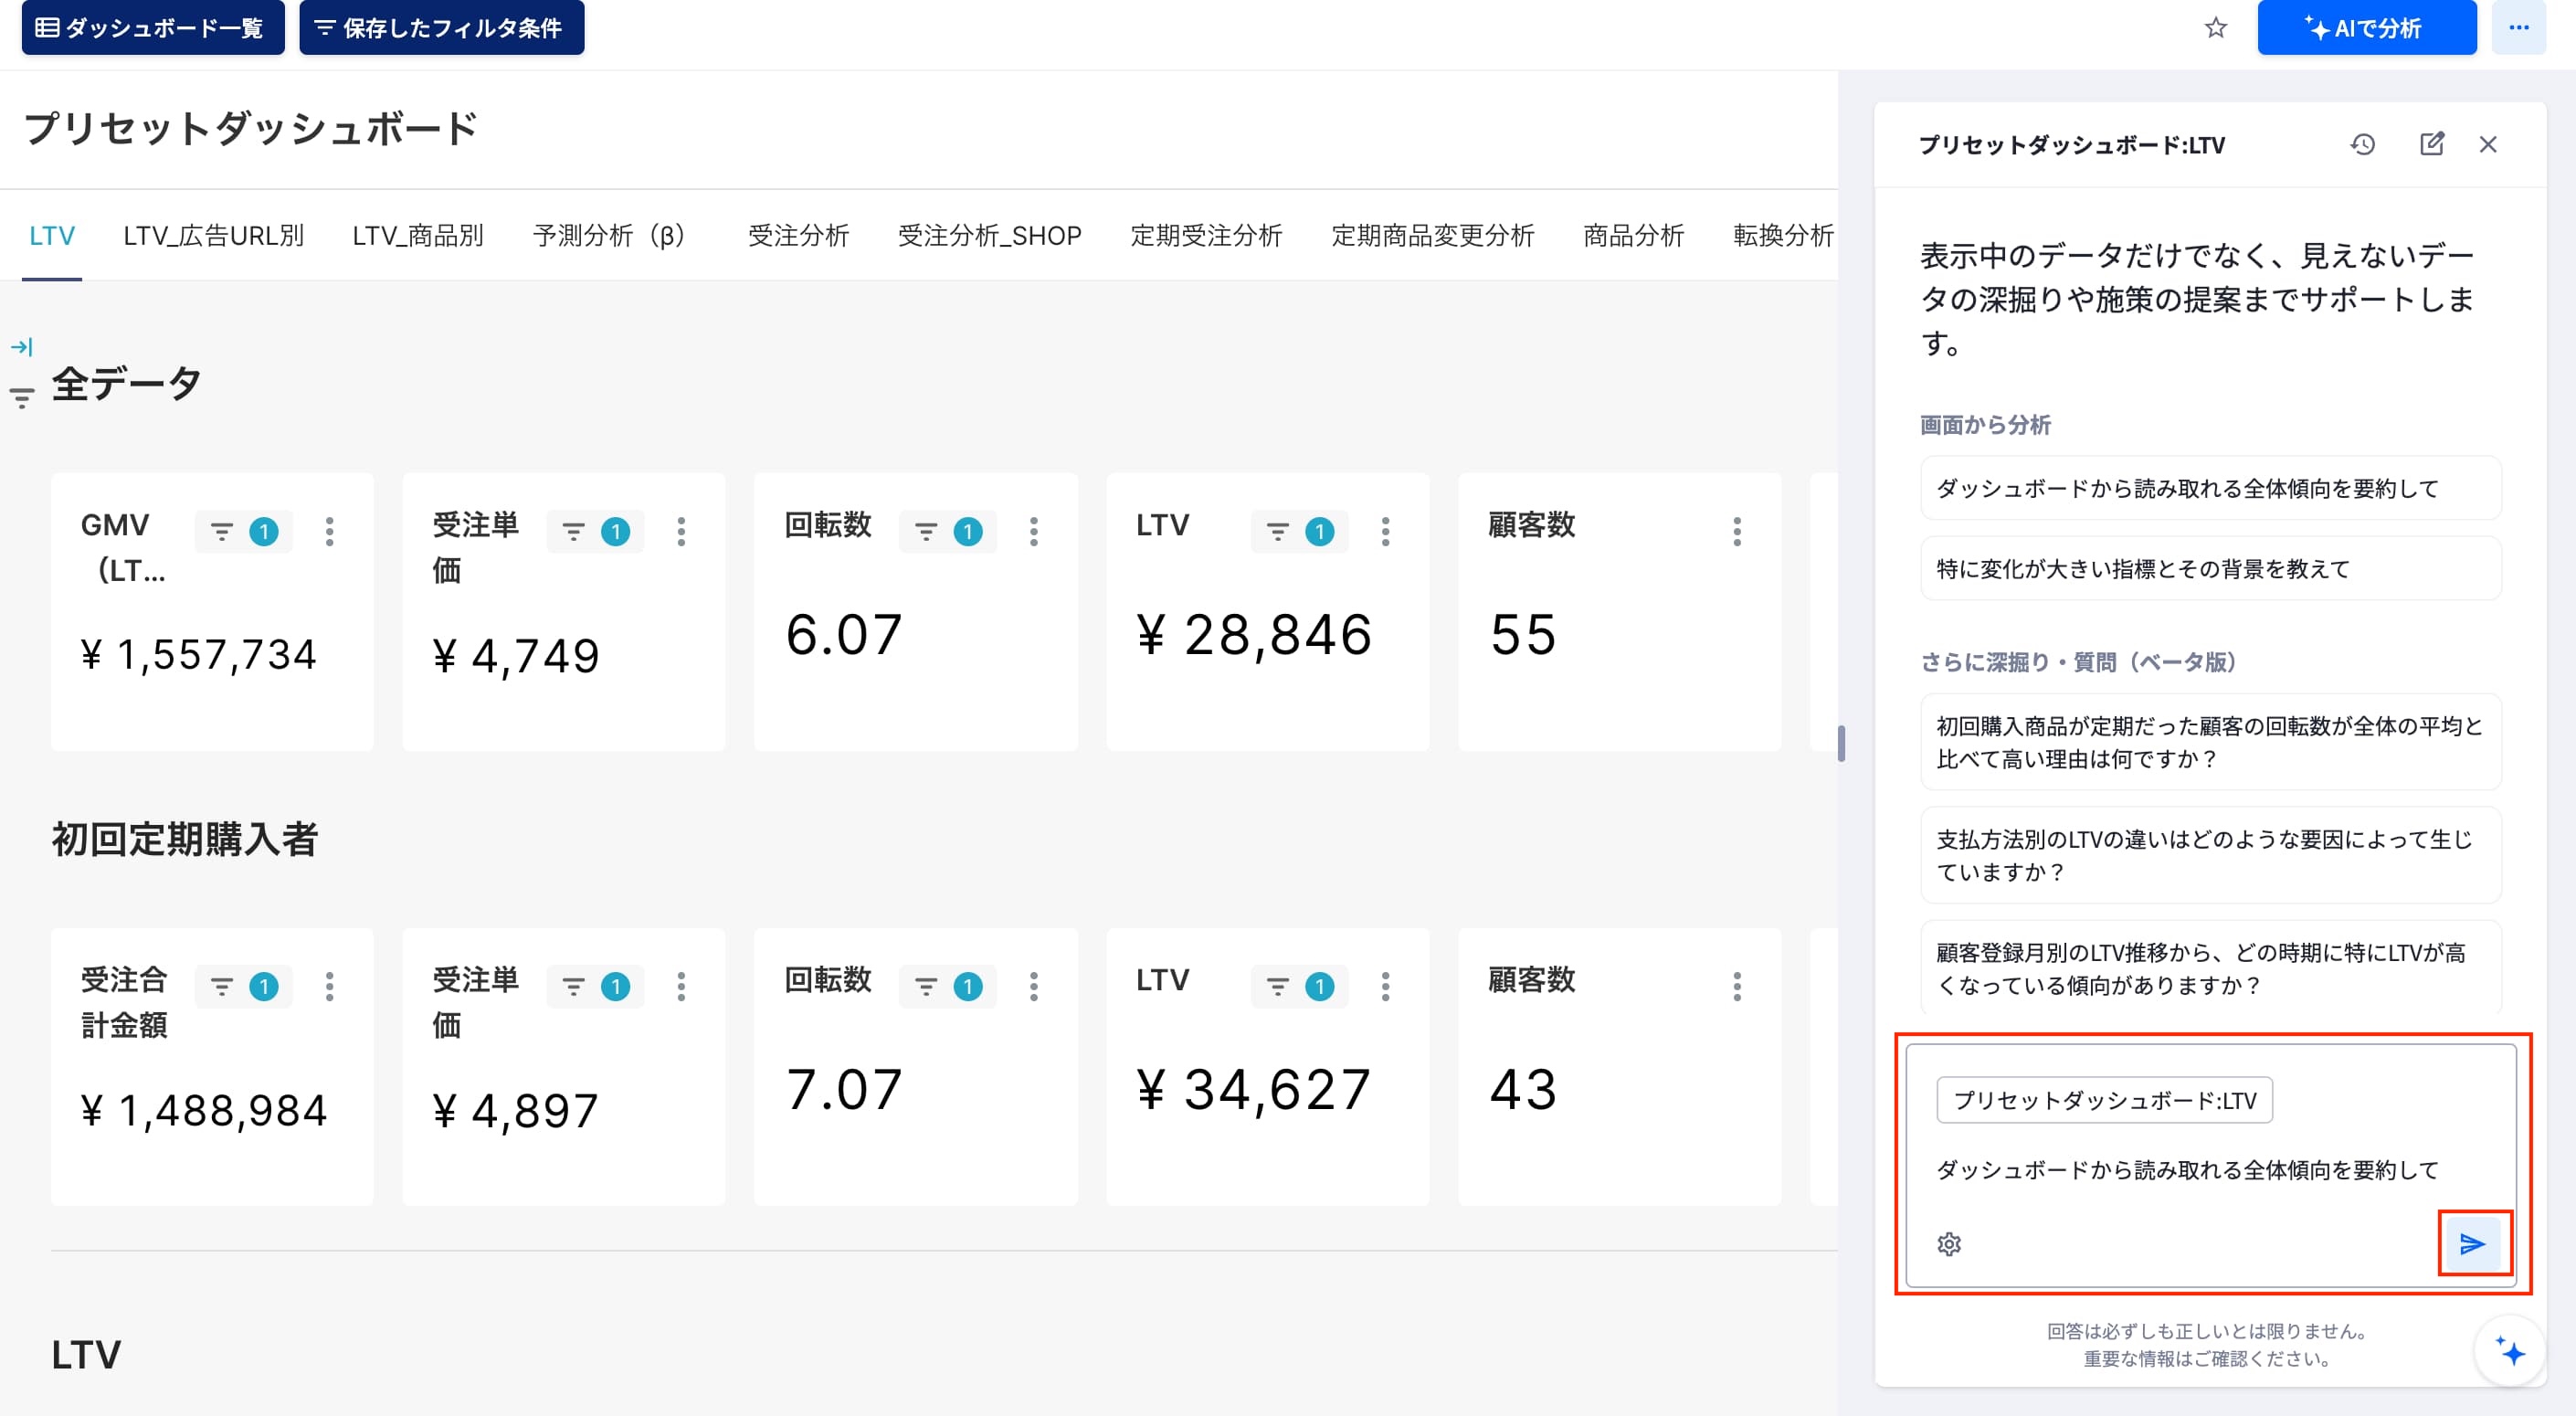Open LTV kebab menu in 初回定期購入者

[x=1385, y=986]
